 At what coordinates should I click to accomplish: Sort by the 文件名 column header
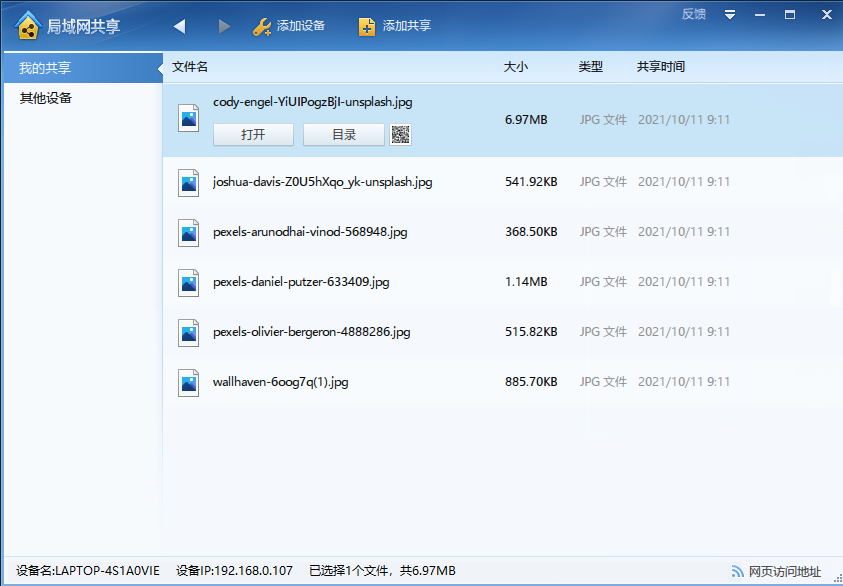[190, 67]
